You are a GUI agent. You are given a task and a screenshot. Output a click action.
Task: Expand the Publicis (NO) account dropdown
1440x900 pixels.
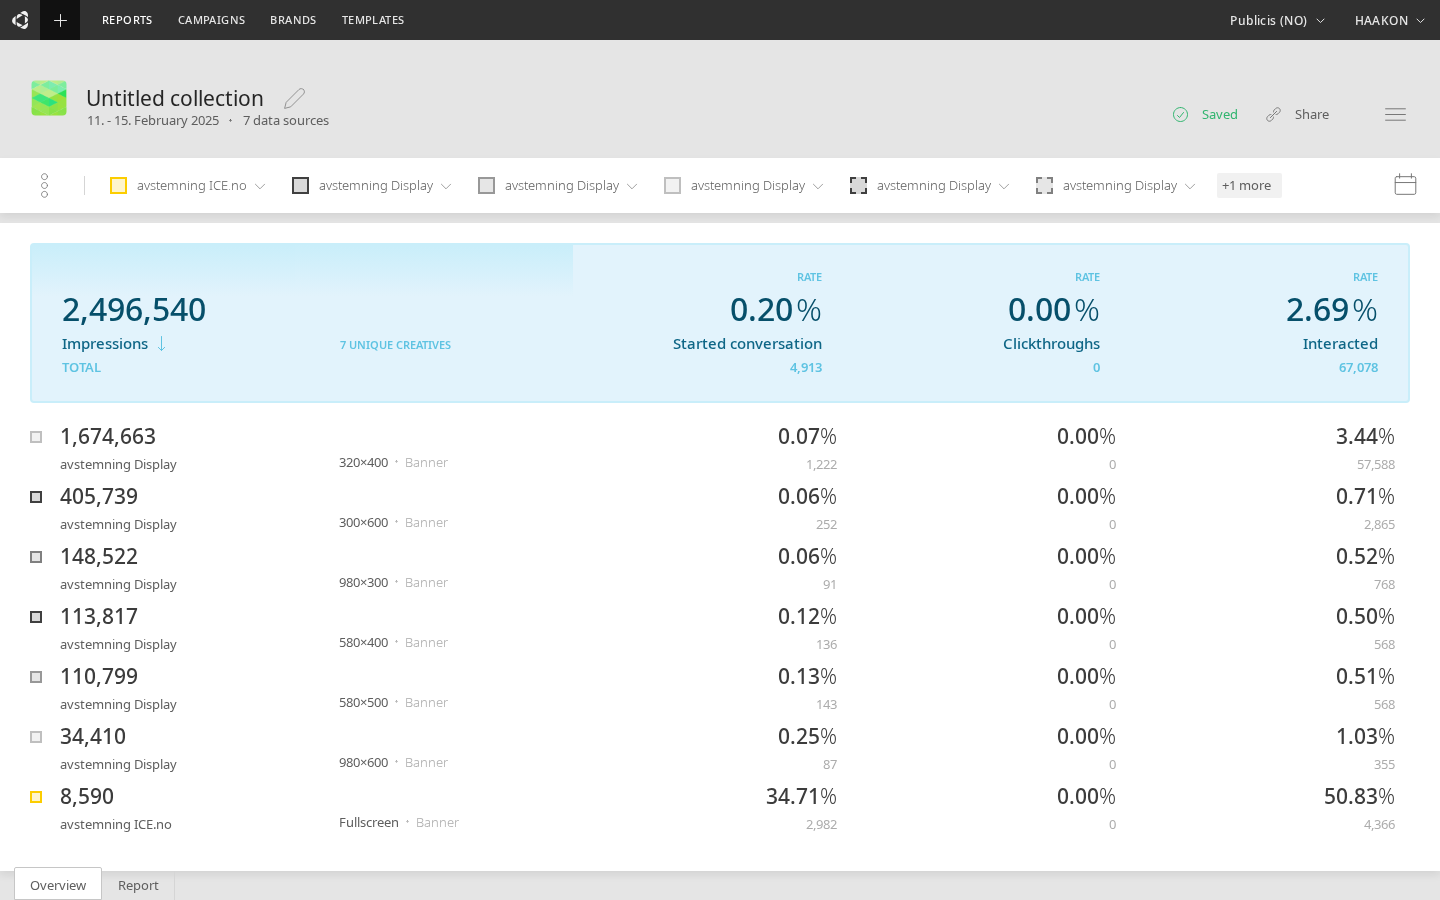[1277, 20]
